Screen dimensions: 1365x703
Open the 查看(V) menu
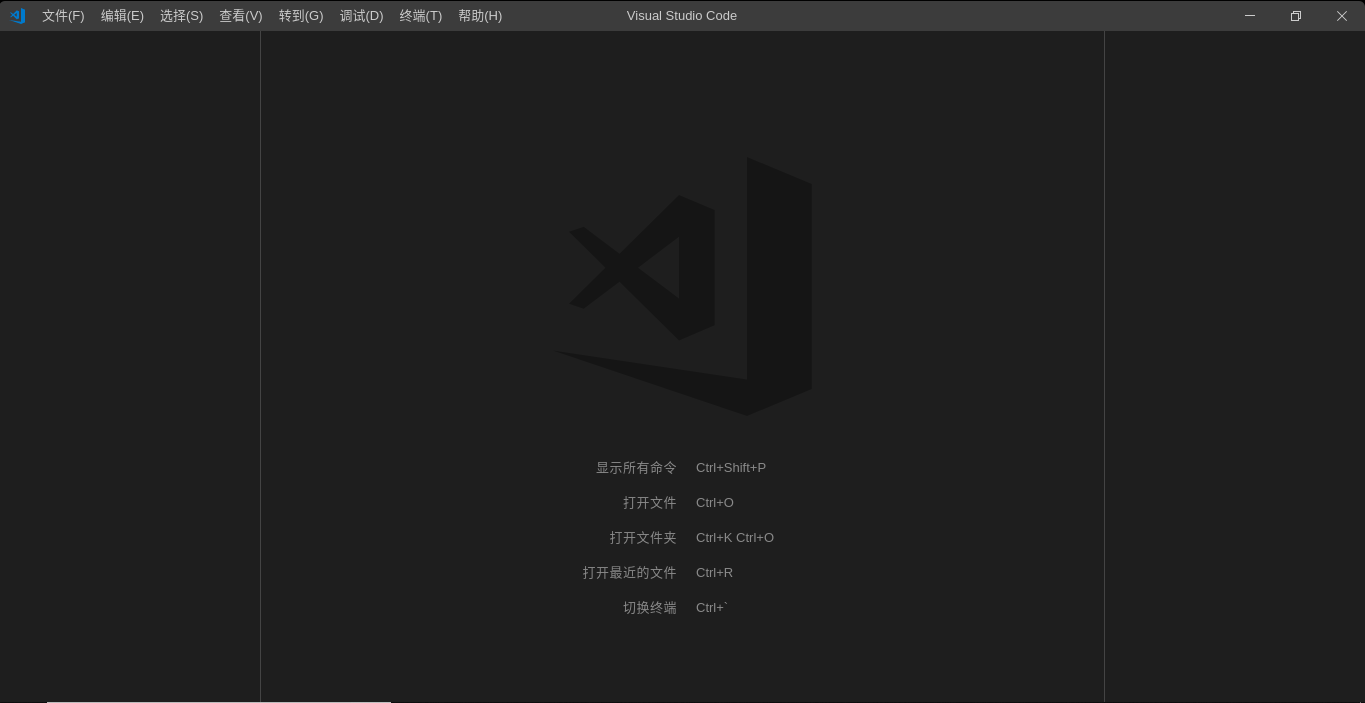tap(240, 15)
